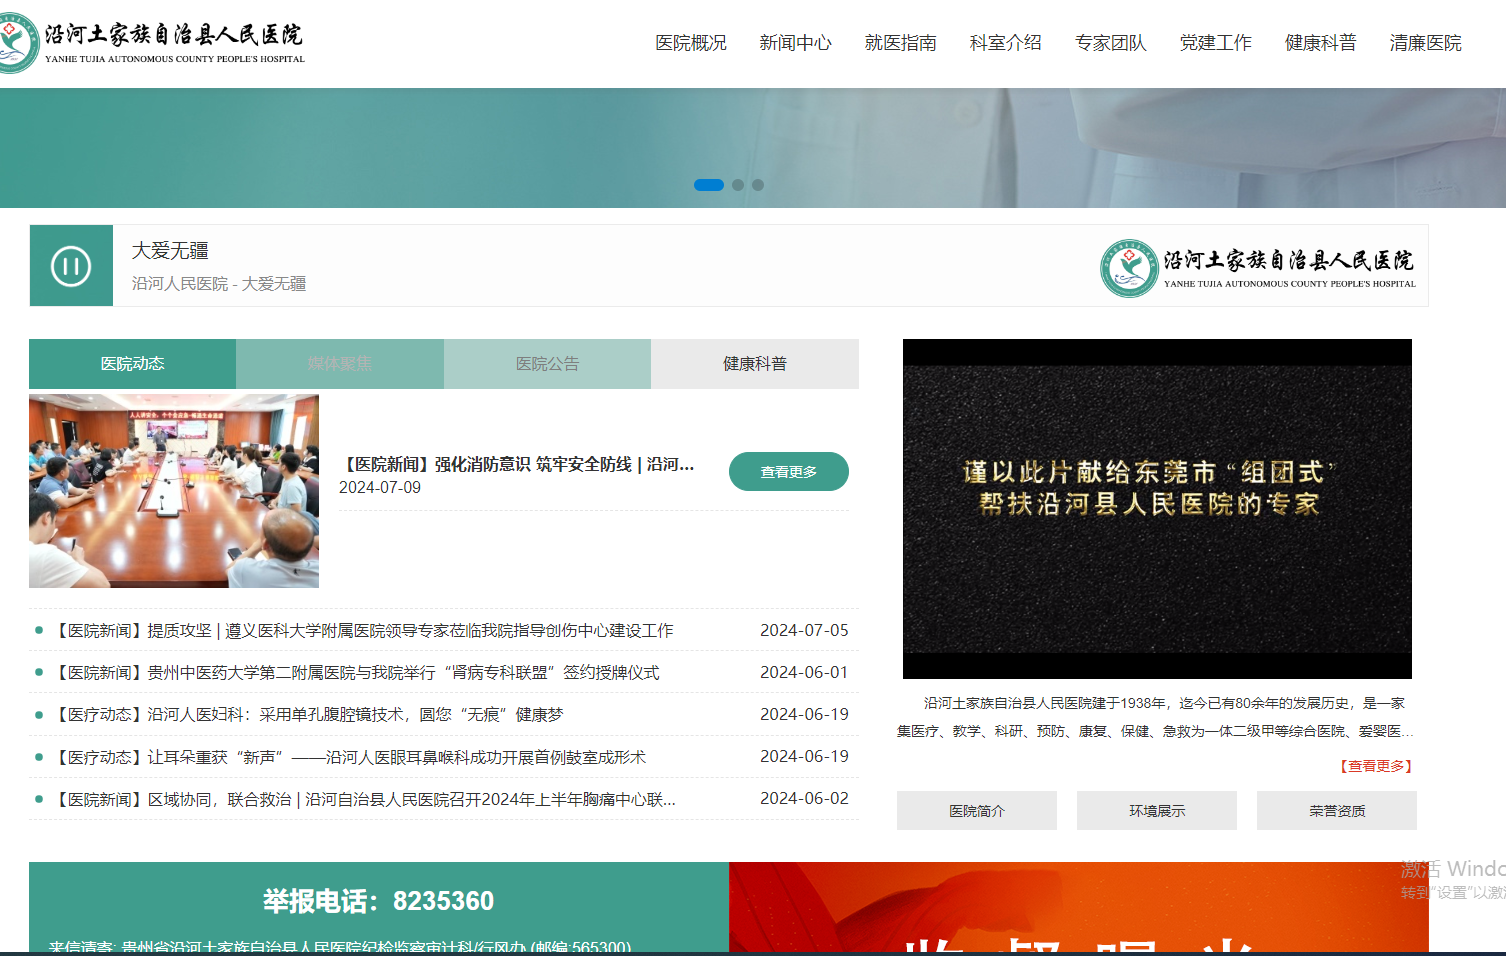
Task: Open the 就医指南 menu
Action: pyautogui.click(x=900, y=43)
